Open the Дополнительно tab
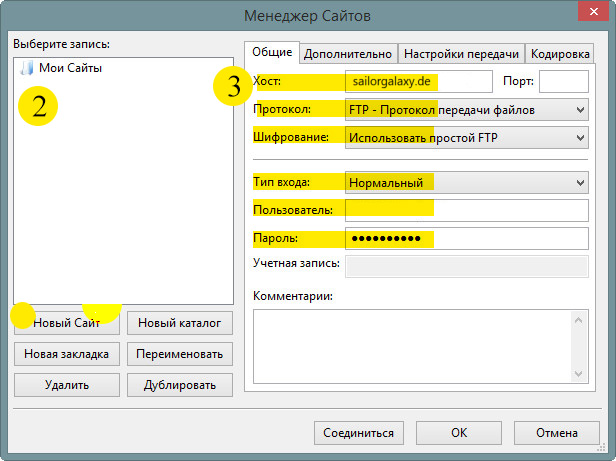 [x=348, y=53]
